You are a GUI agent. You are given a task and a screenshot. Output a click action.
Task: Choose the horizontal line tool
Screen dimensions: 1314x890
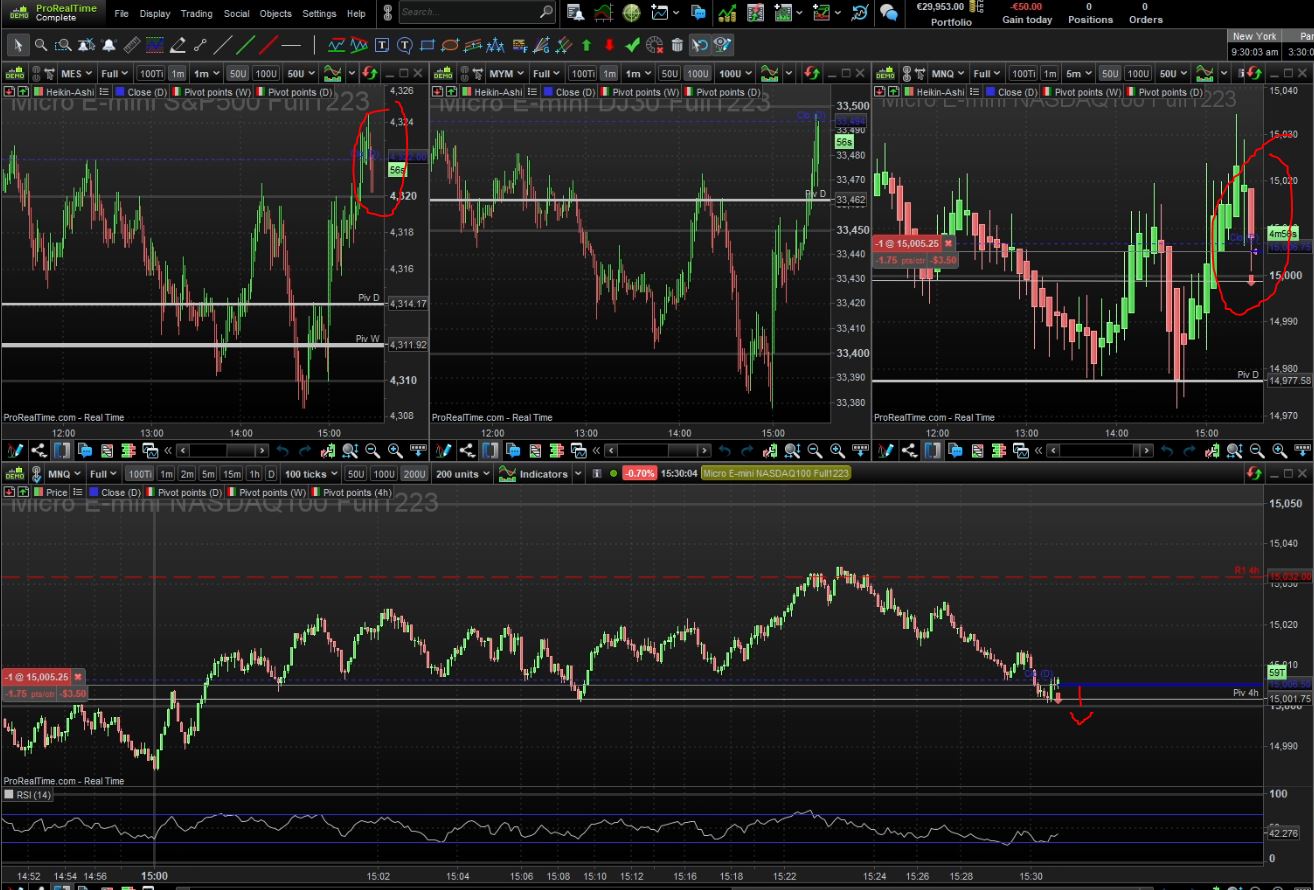291,45
